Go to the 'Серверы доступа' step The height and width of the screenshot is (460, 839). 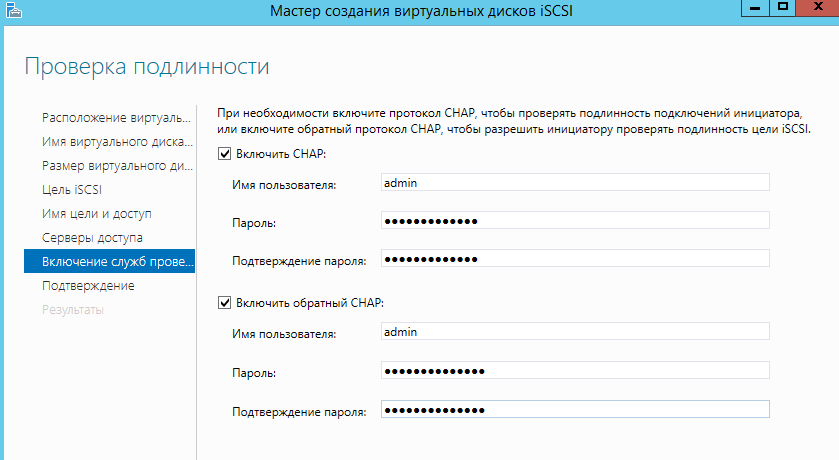click(x=92, y=238)
